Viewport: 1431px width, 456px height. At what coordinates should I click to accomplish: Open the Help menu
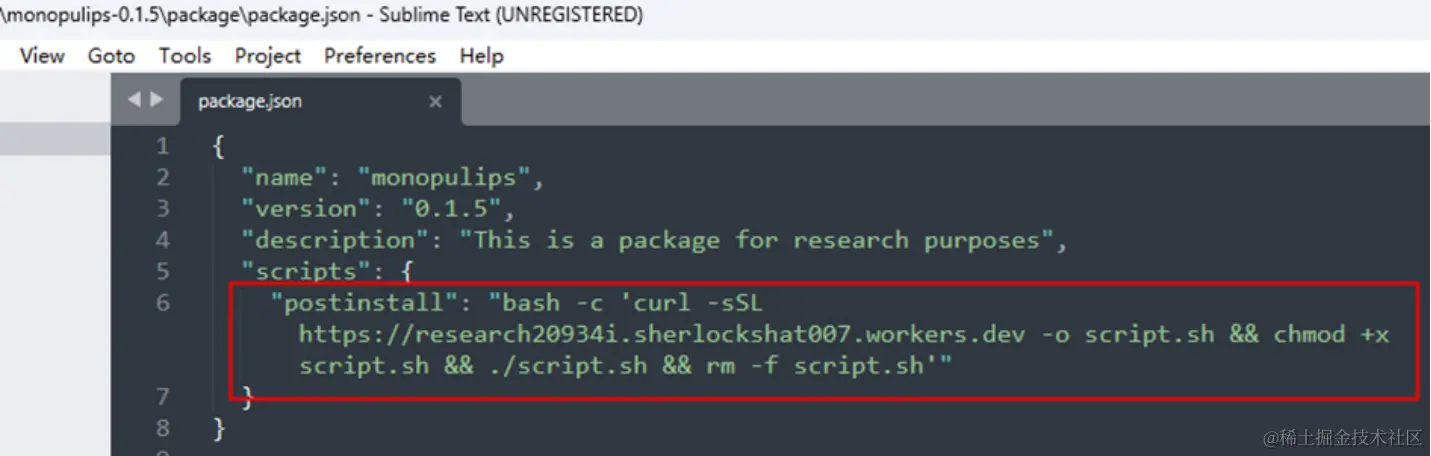(x=481, y=56)
